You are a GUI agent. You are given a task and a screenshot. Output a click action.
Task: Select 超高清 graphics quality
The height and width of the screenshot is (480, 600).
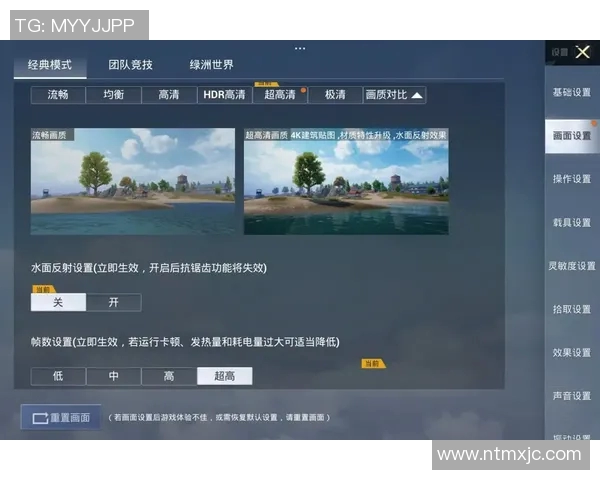click(280, 95)
